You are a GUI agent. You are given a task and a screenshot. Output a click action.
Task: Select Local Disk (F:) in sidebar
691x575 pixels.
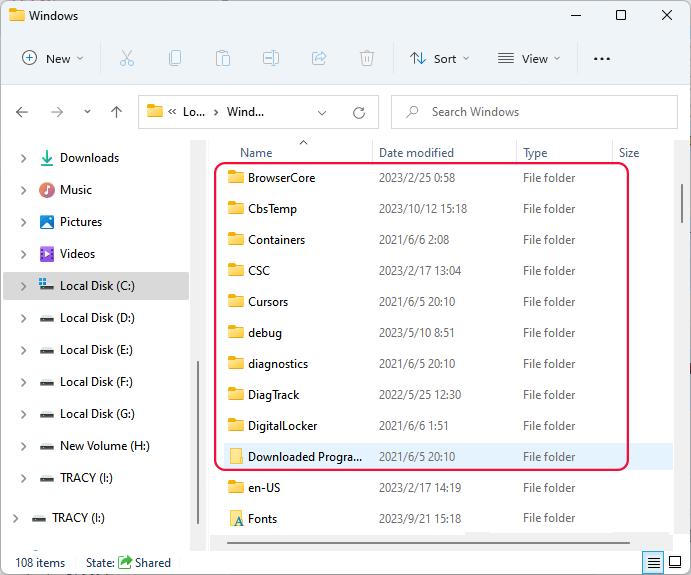point(96,382)
